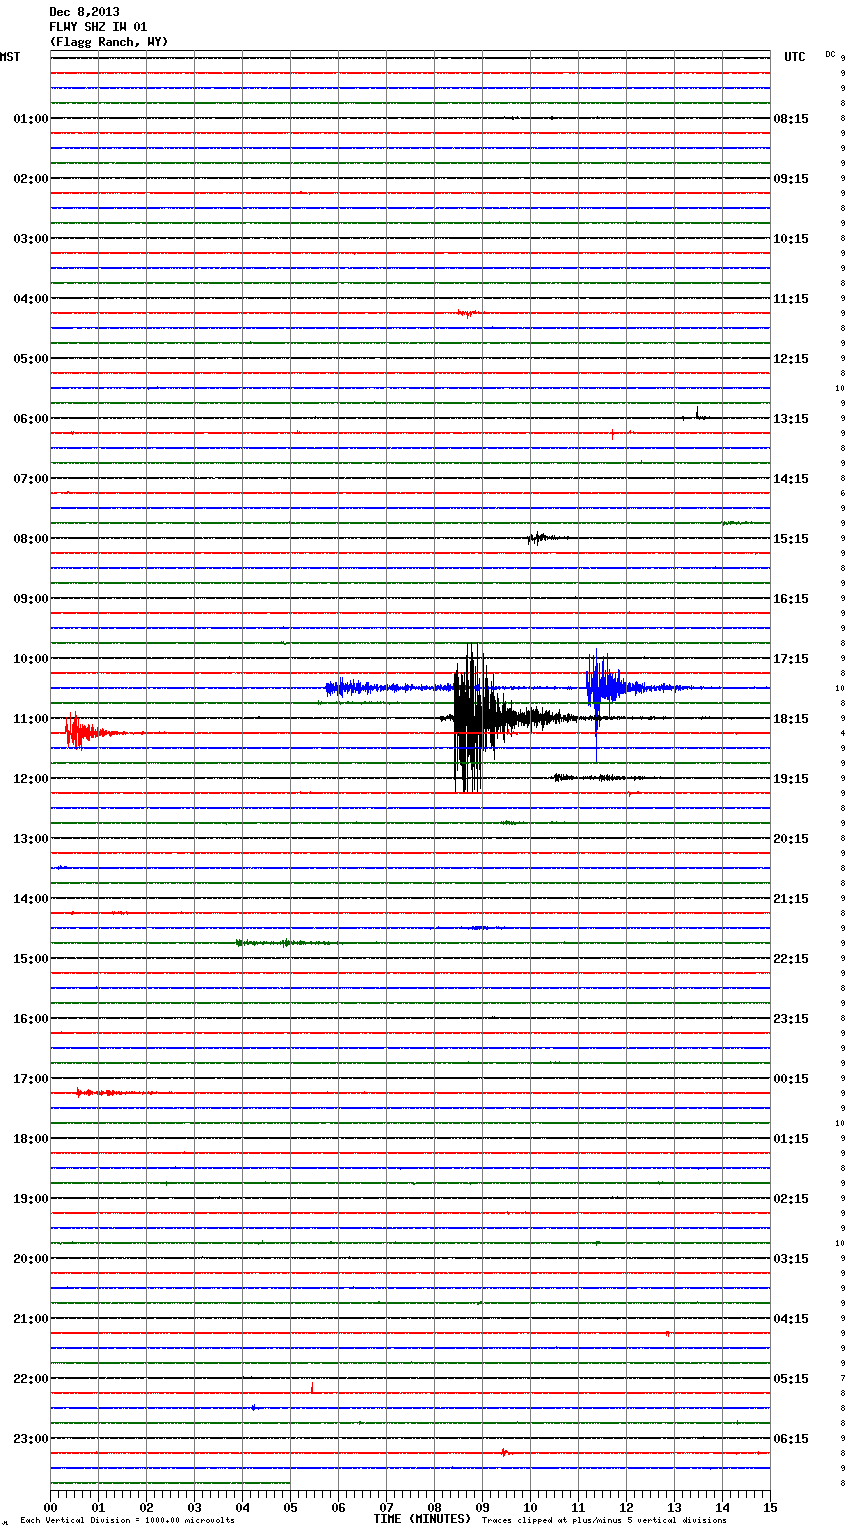Click the '09' minute tick on the time axis
The height and width of the screenshot is (1534, 850).
click(x=482, y=1508)
